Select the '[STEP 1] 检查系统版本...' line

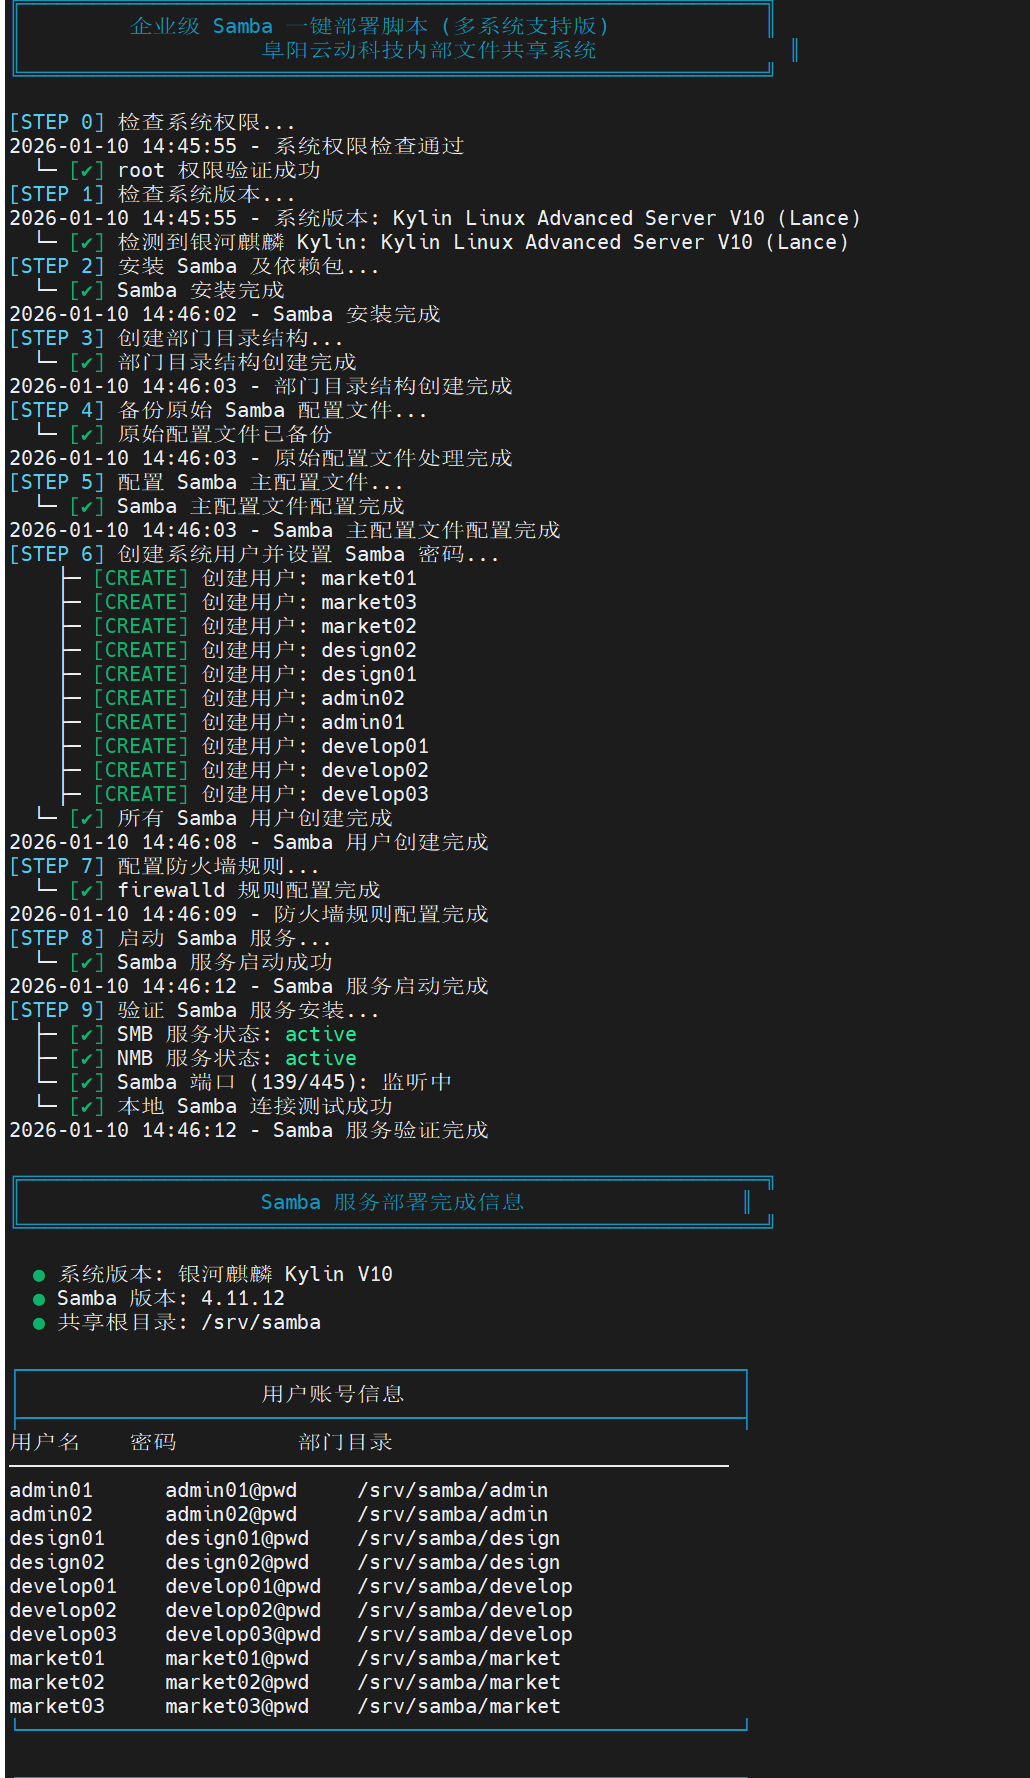click(x=152, y=194)
